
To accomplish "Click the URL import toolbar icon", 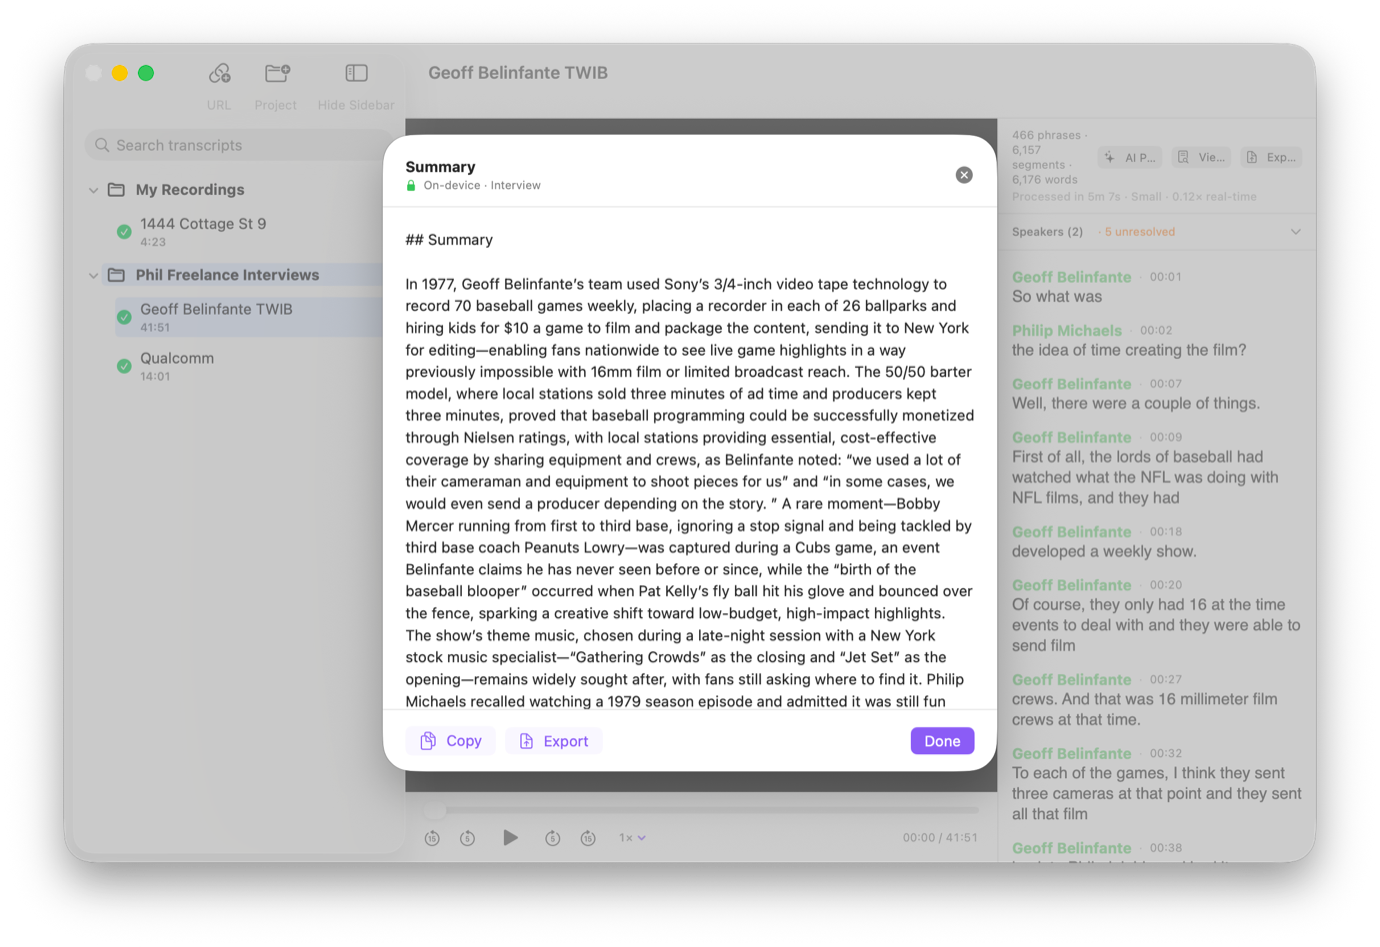I will [219, 74].
